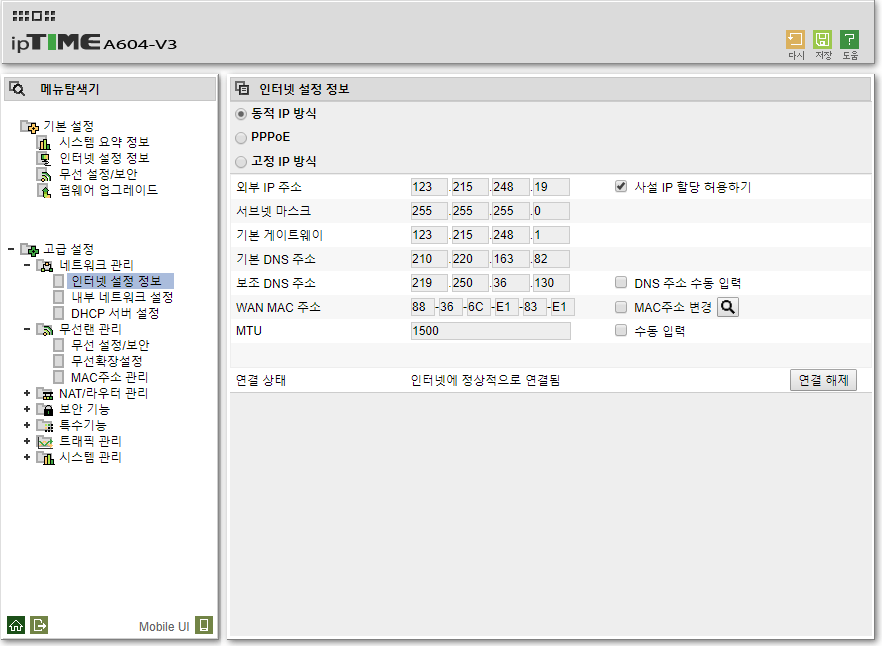Expand the NAT/라우터 관리 node

tap(27, 393)
